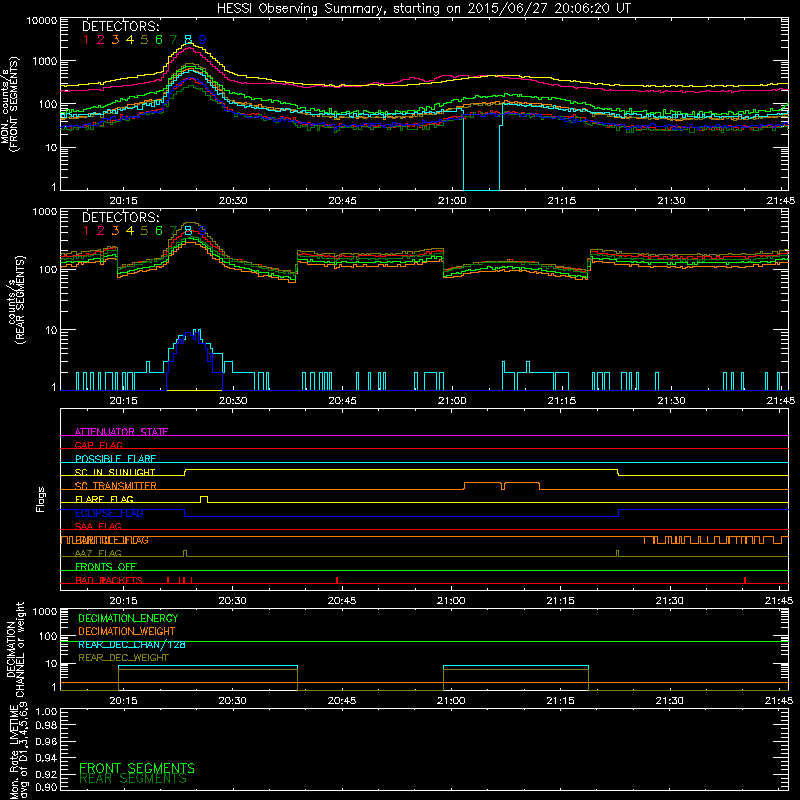Click DETECTORS: heading in the rear segments plot

click(x=121, y=218)
